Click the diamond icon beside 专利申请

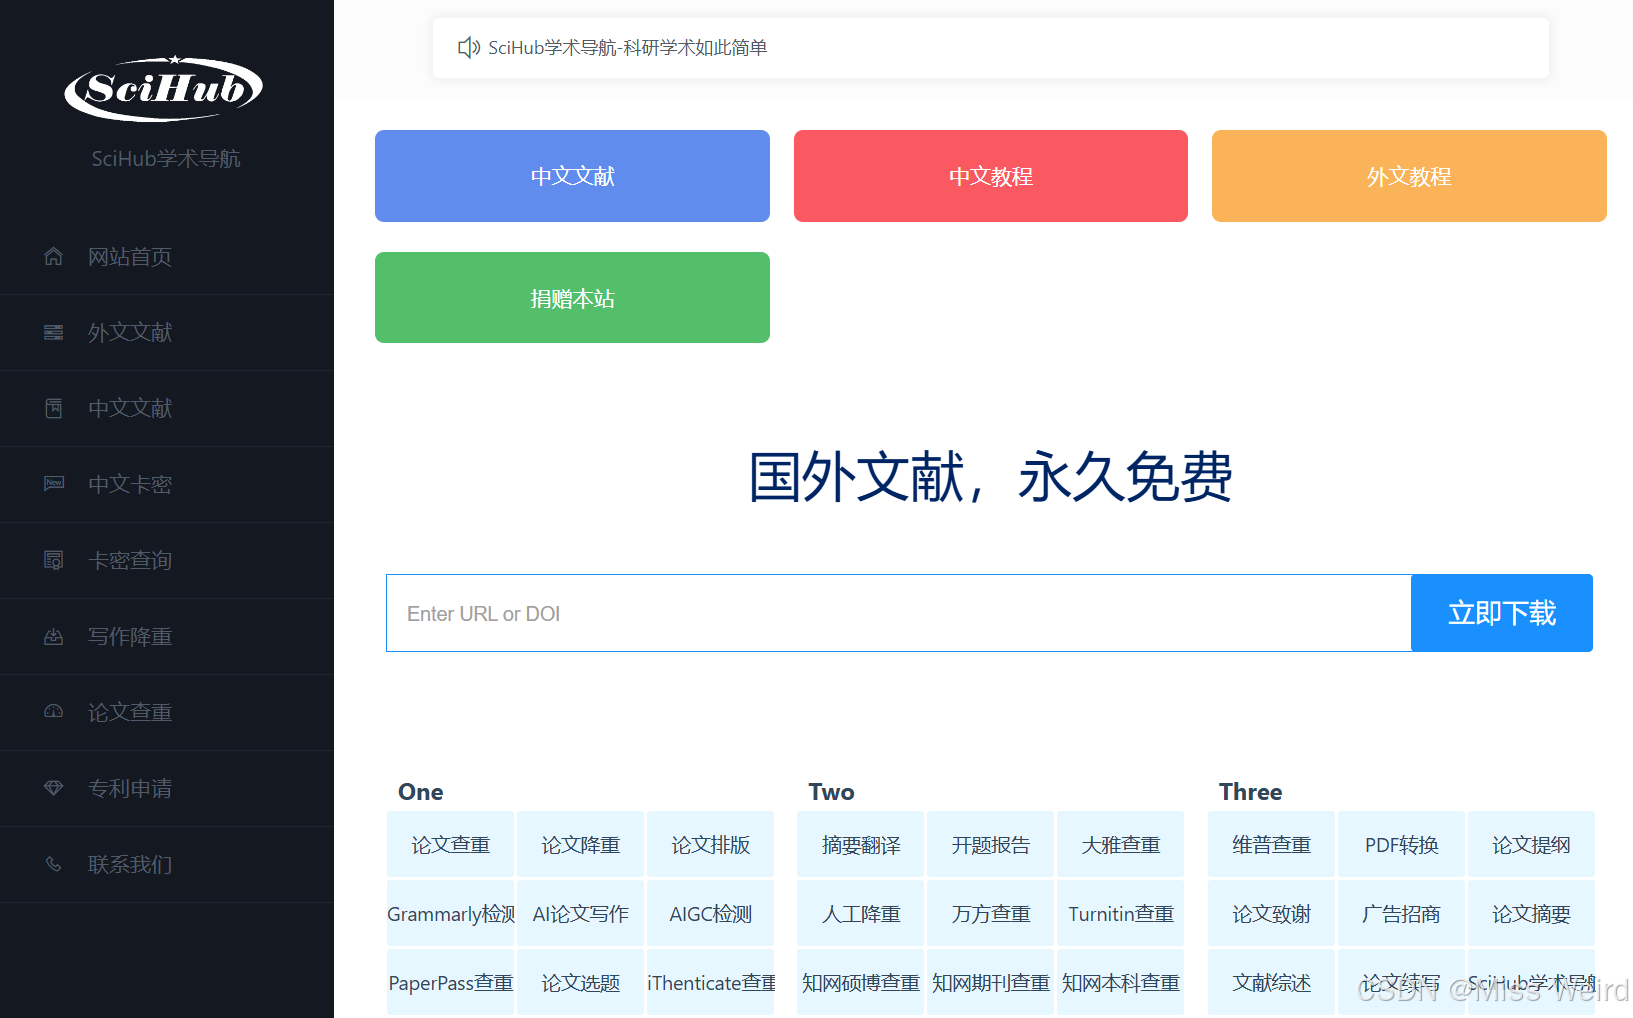(54, 789)
